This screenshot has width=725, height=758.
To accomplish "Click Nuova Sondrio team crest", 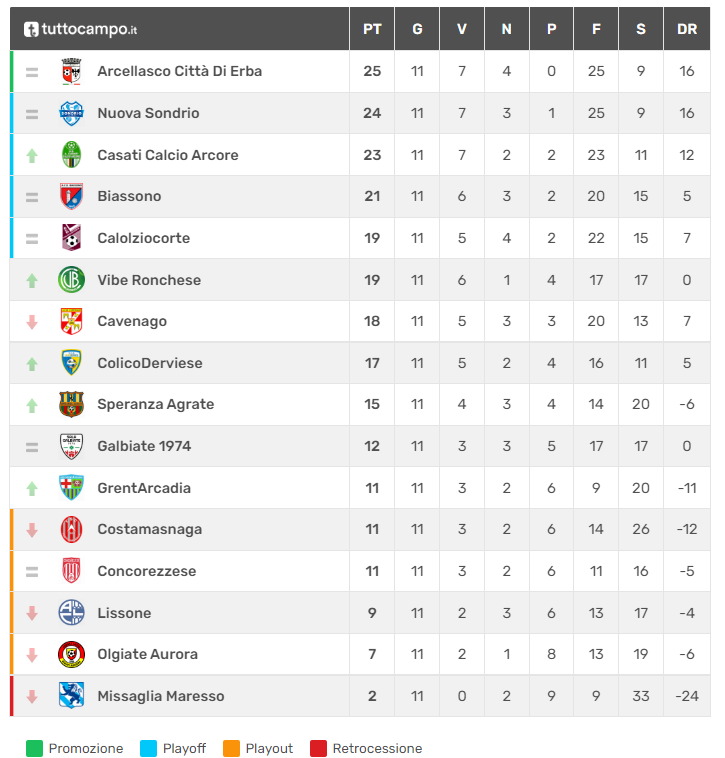I will click(71, 113).
